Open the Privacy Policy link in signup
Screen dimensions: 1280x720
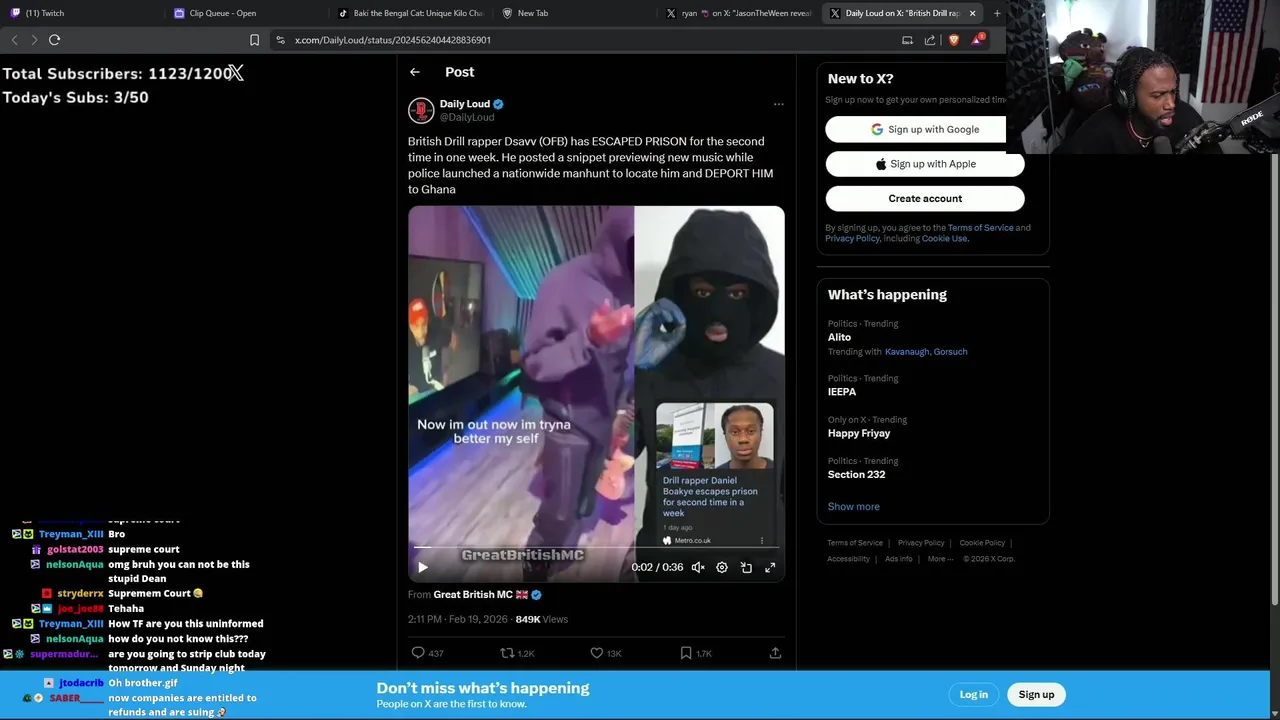click(852, 238)
